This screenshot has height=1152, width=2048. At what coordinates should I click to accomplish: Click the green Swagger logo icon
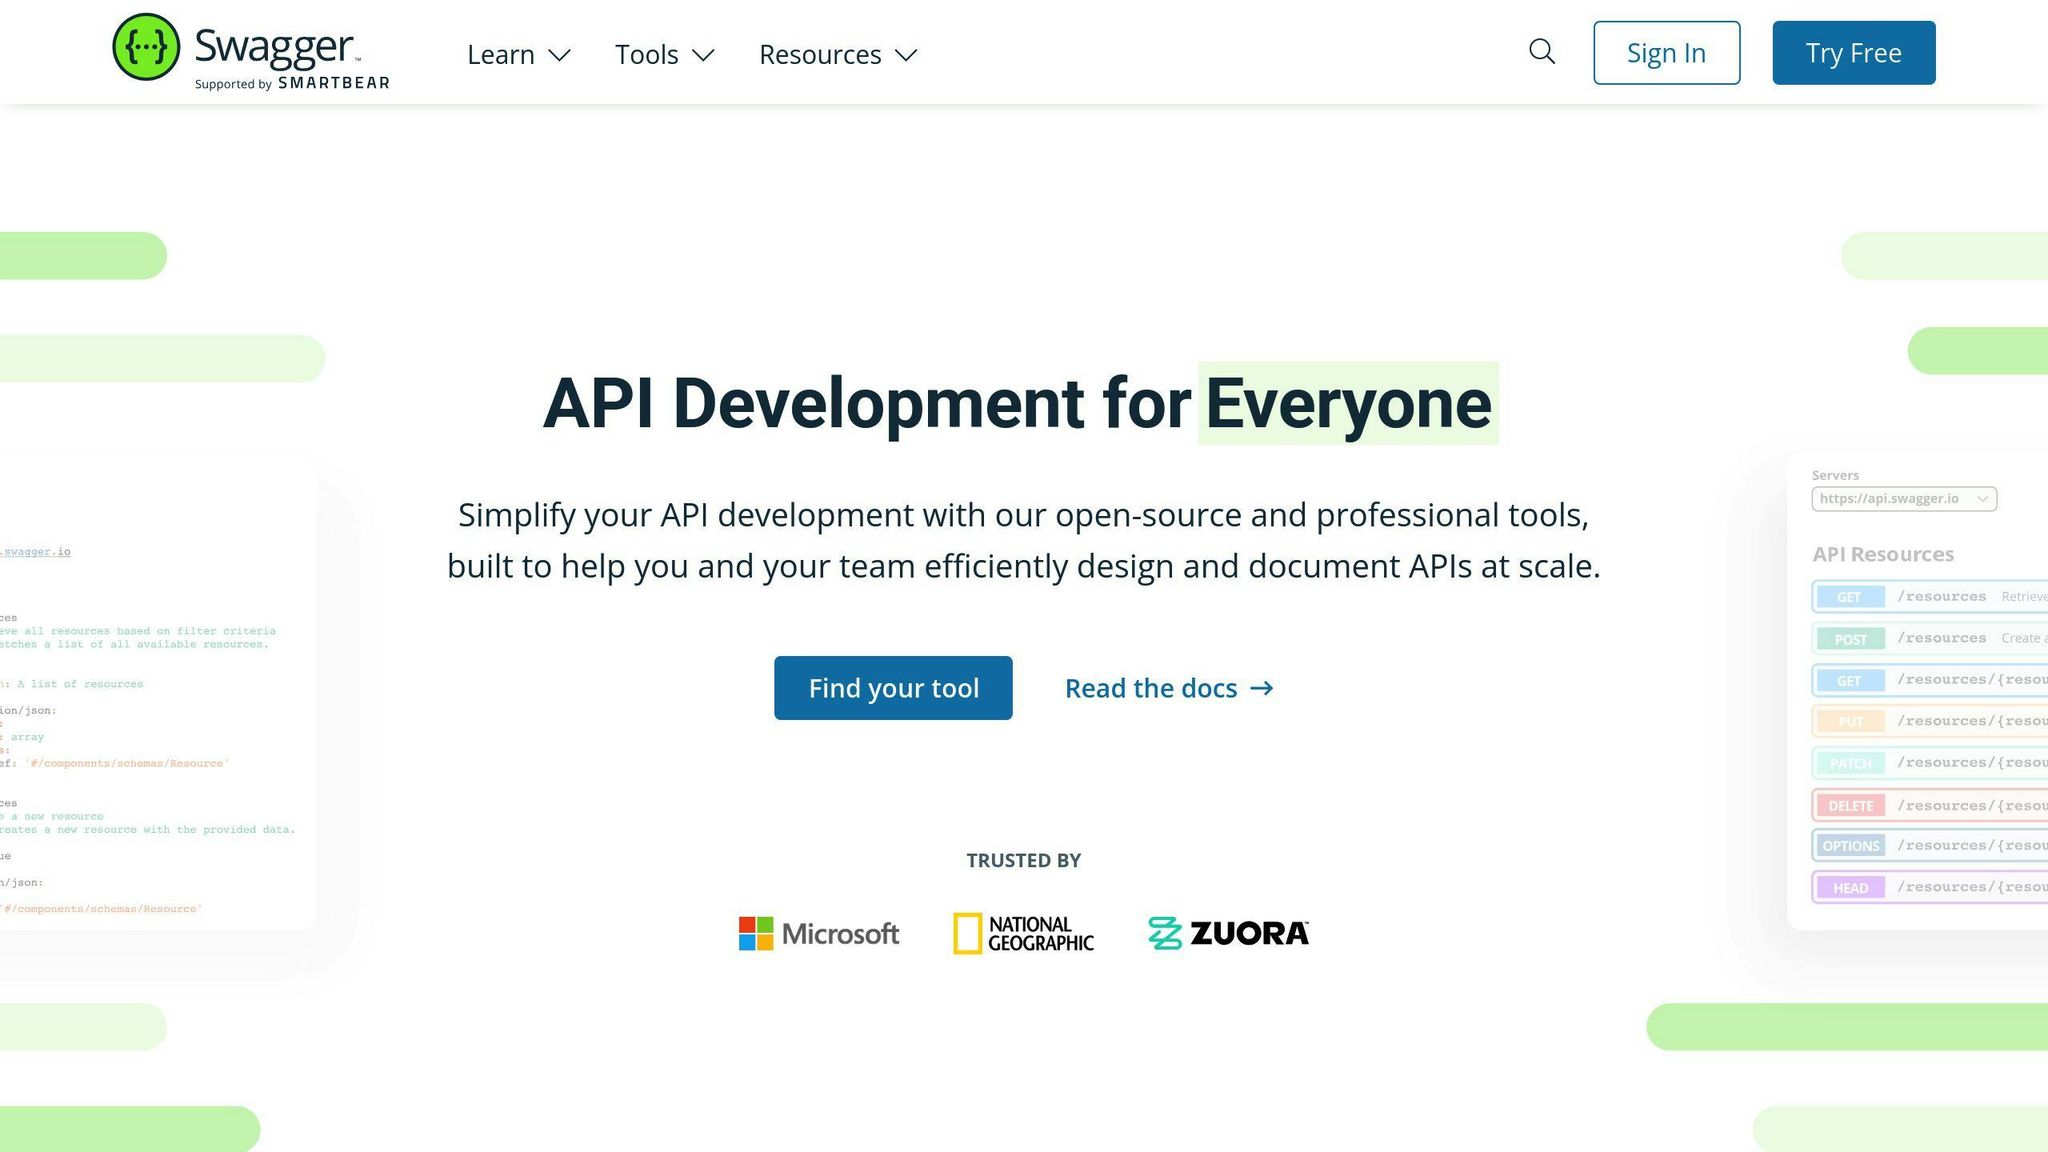click(146, 47)
